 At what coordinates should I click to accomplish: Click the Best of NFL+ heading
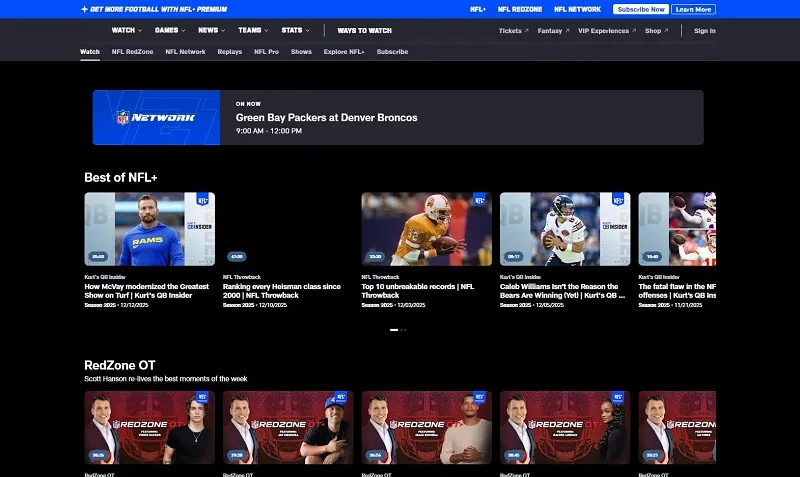tap(121, 178)
